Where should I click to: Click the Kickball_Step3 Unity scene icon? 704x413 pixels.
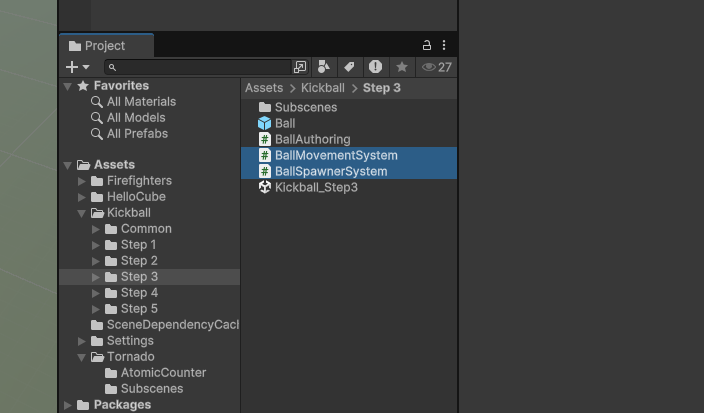click(264, 187)
